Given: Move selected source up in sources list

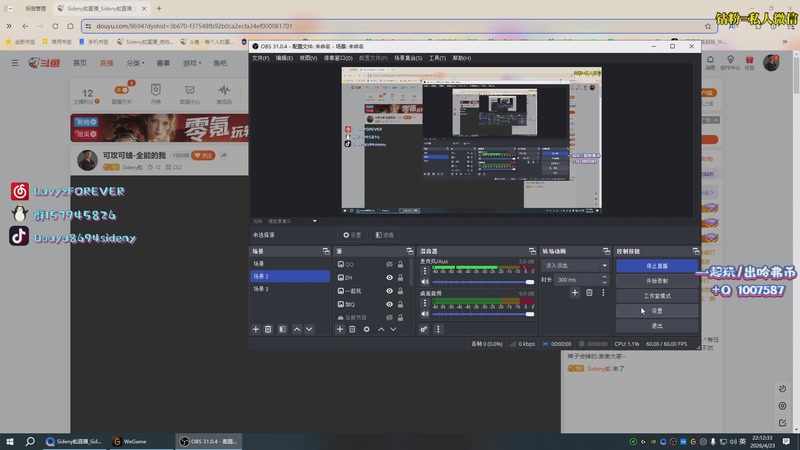Looking at the screenshot, I should coord(381,330).
